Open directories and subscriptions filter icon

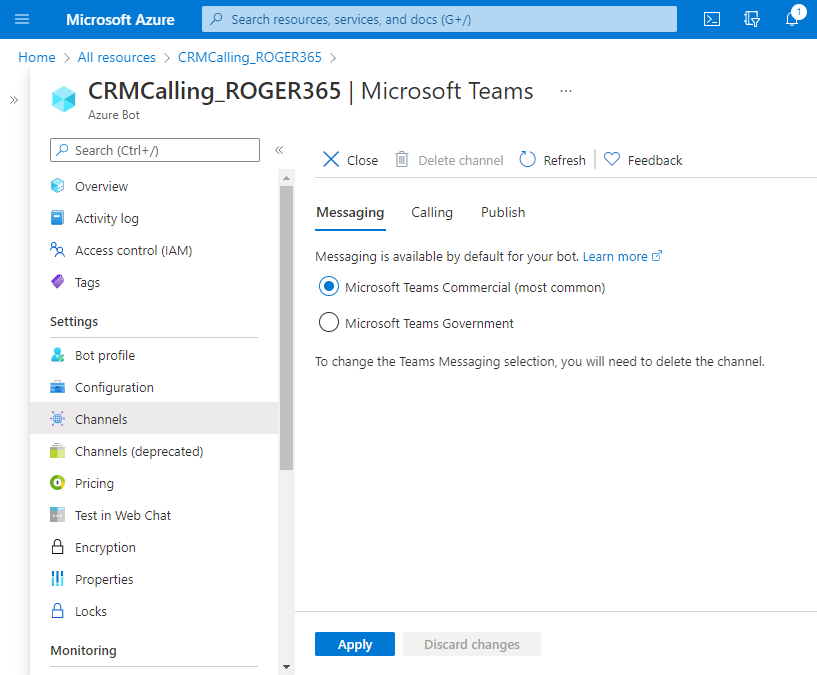tap(752, 19)
